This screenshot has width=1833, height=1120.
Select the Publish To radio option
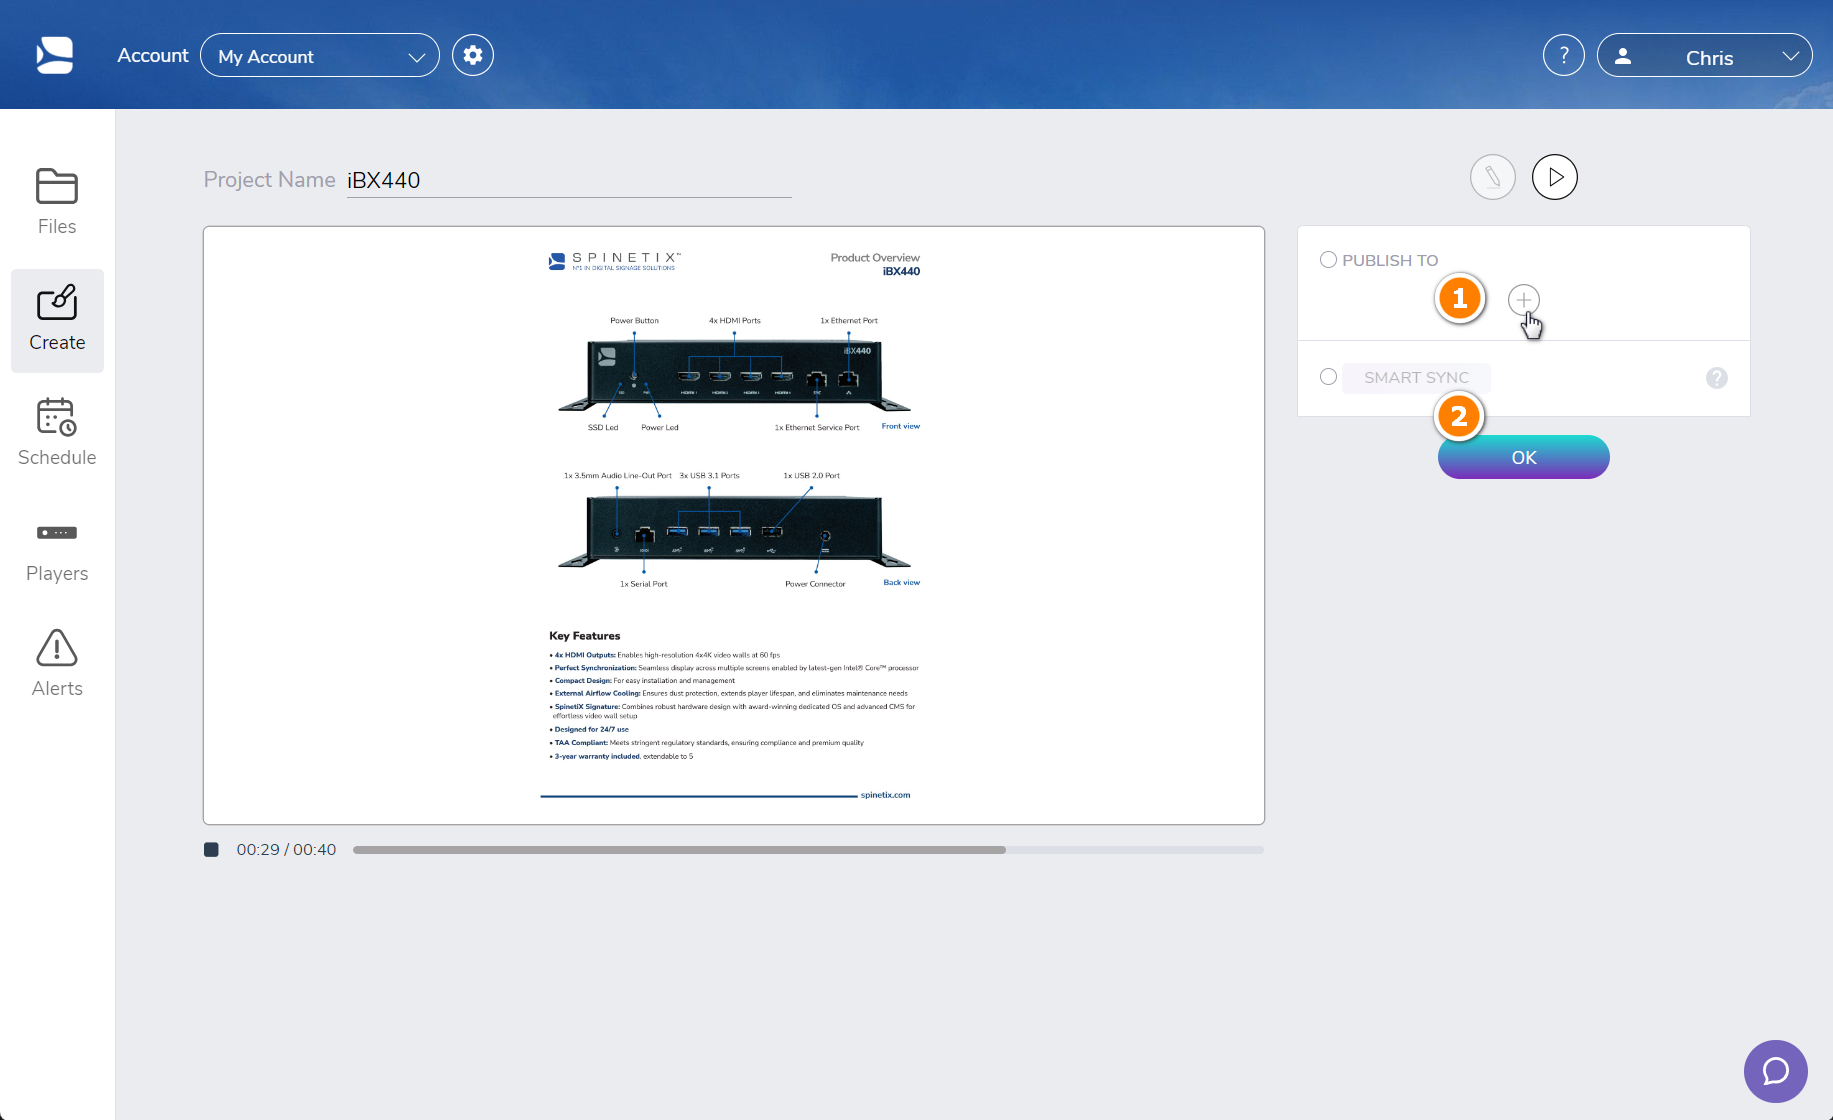(x=1328, y=260)
